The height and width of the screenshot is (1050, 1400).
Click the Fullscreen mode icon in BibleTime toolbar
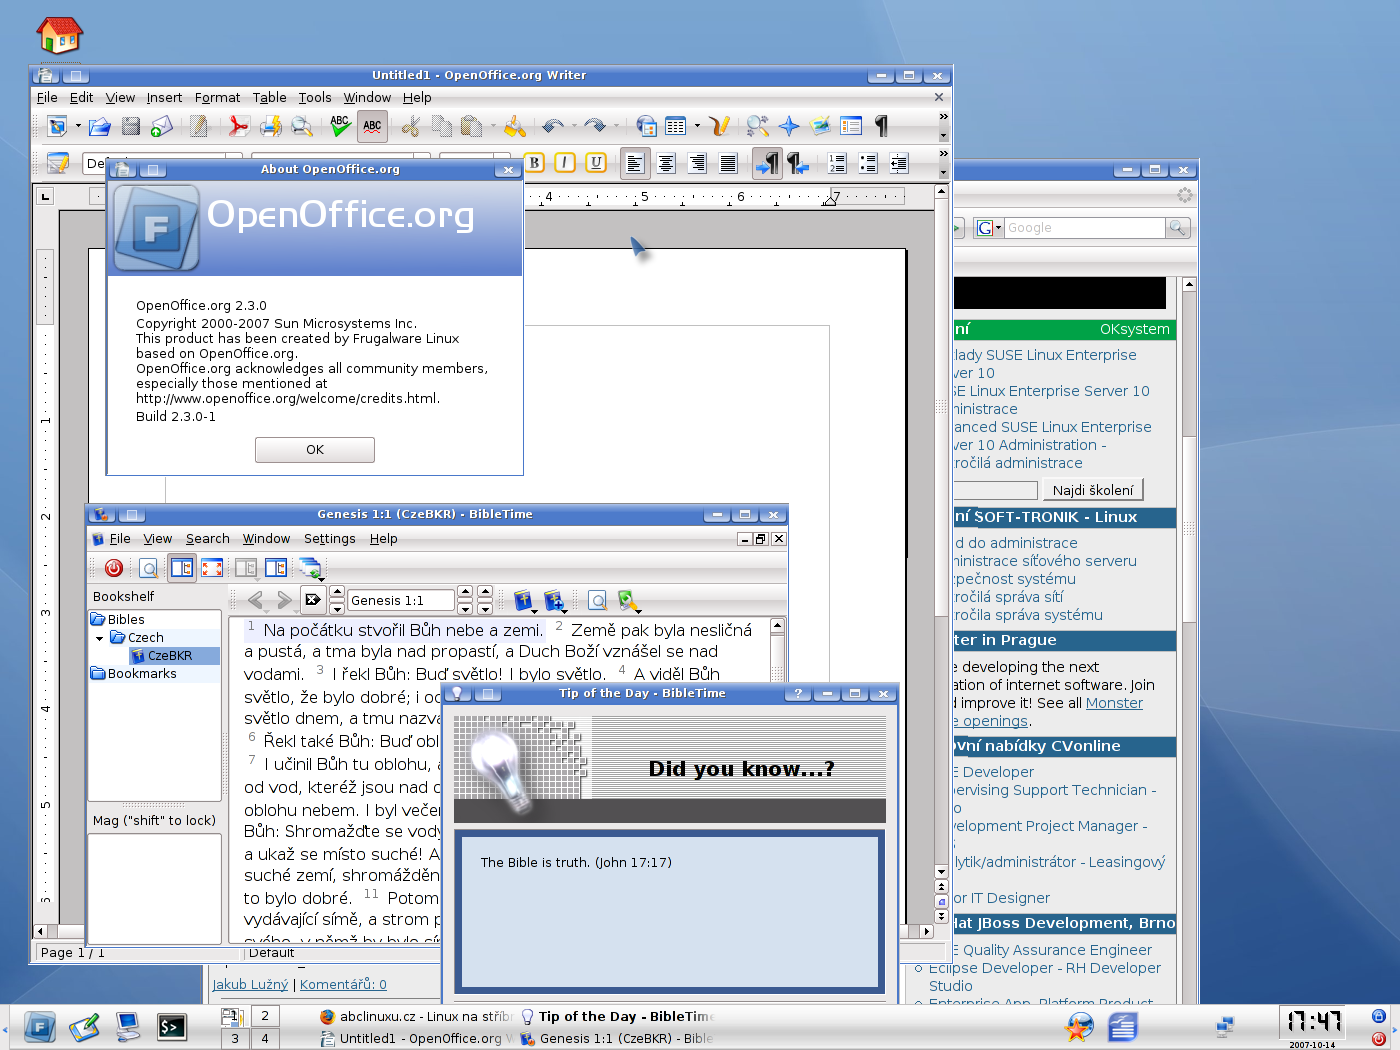[x=212, y=568]
